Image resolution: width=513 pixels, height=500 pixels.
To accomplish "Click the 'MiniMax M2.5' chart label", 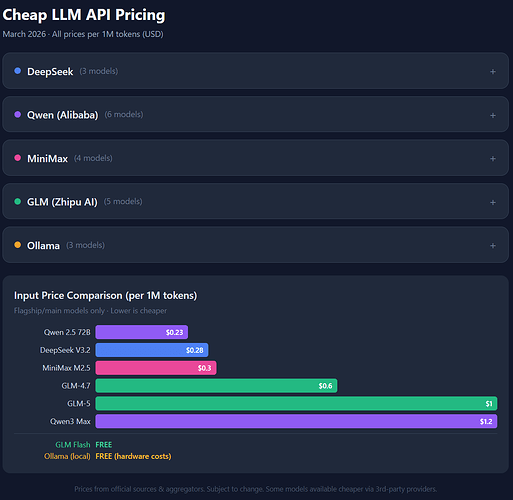I will pos(66,368).
